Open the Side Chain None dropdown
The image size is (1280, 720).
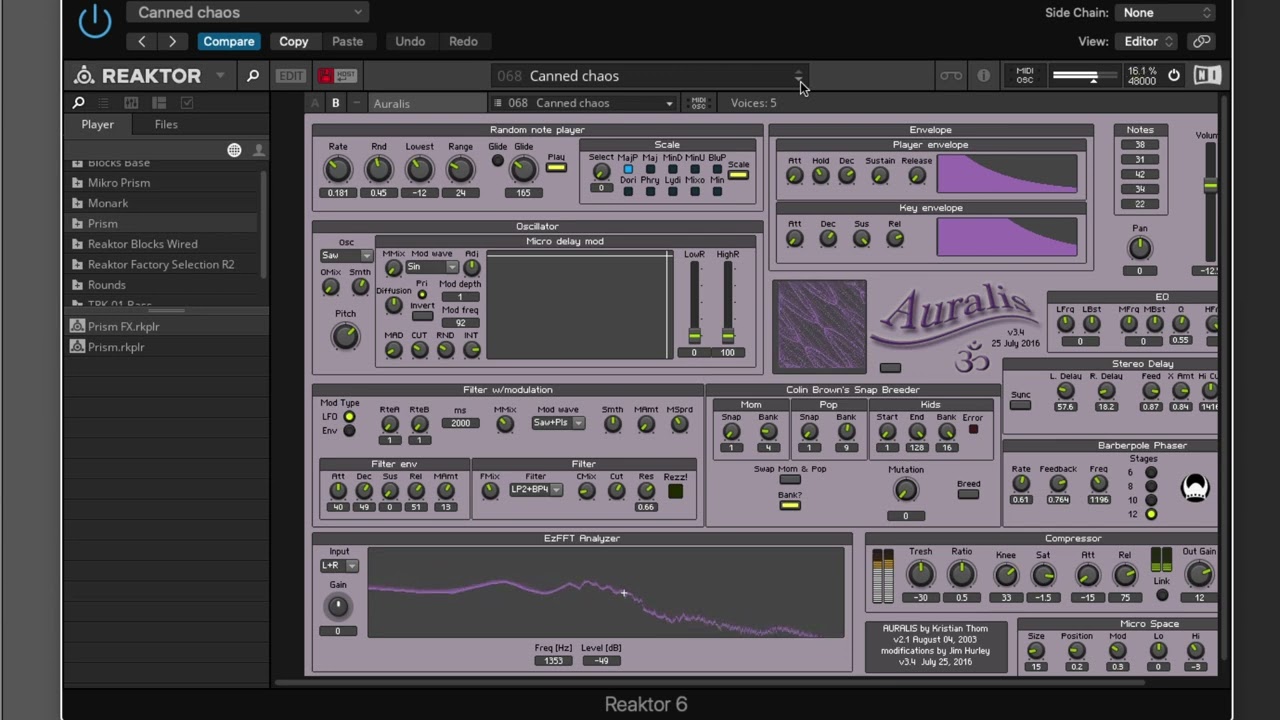click(1166, 12)
